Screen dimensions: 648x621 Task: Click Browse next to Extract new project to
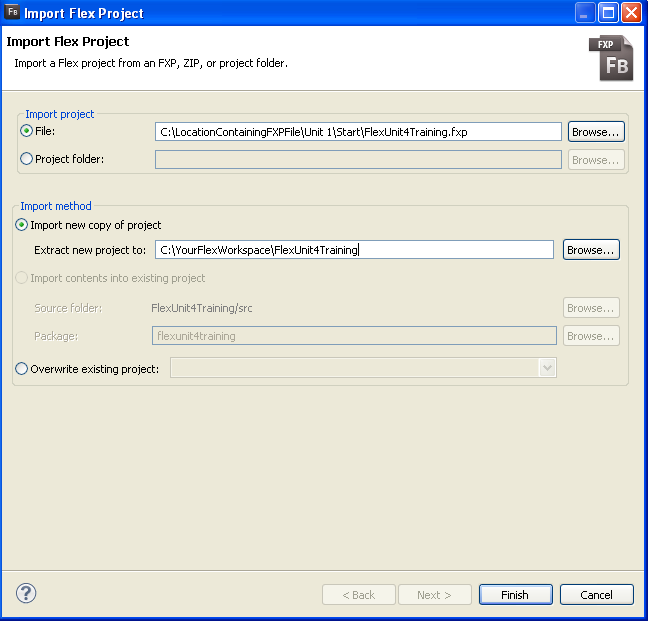pos(591,250)
